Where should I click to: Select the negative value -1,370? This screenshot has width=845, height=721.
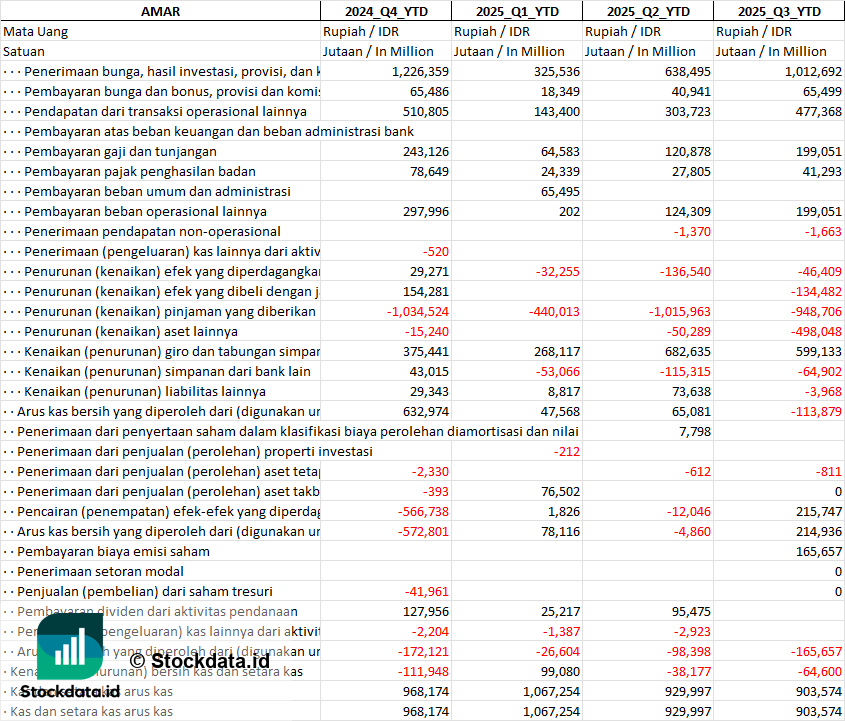pyautogui.click(x=692, y=232)
